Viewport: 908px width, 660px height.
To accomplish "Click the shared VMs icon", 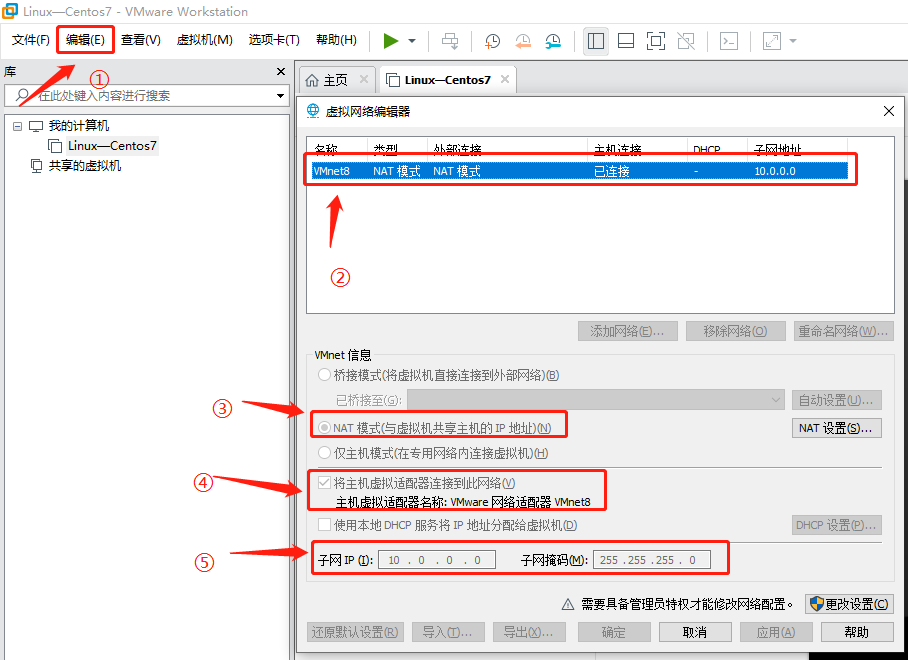I will coord(36,166).
